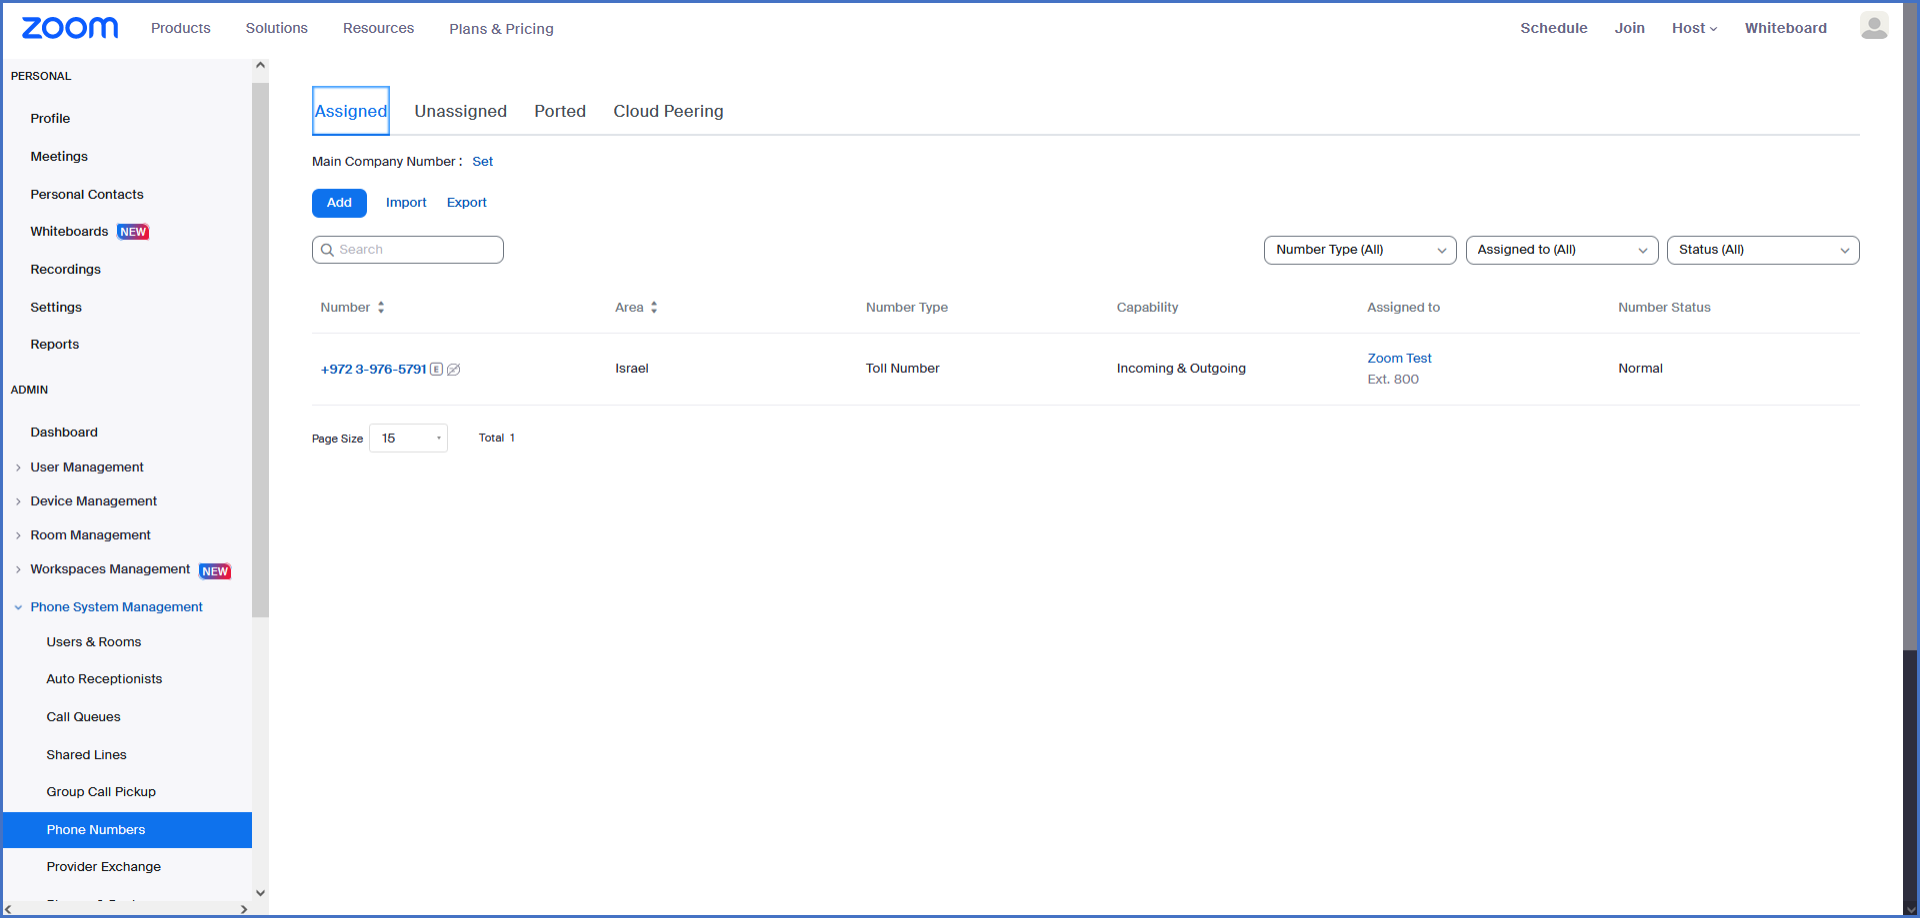
Task: Click the blue Add button
Action: (x=339, y=203)
